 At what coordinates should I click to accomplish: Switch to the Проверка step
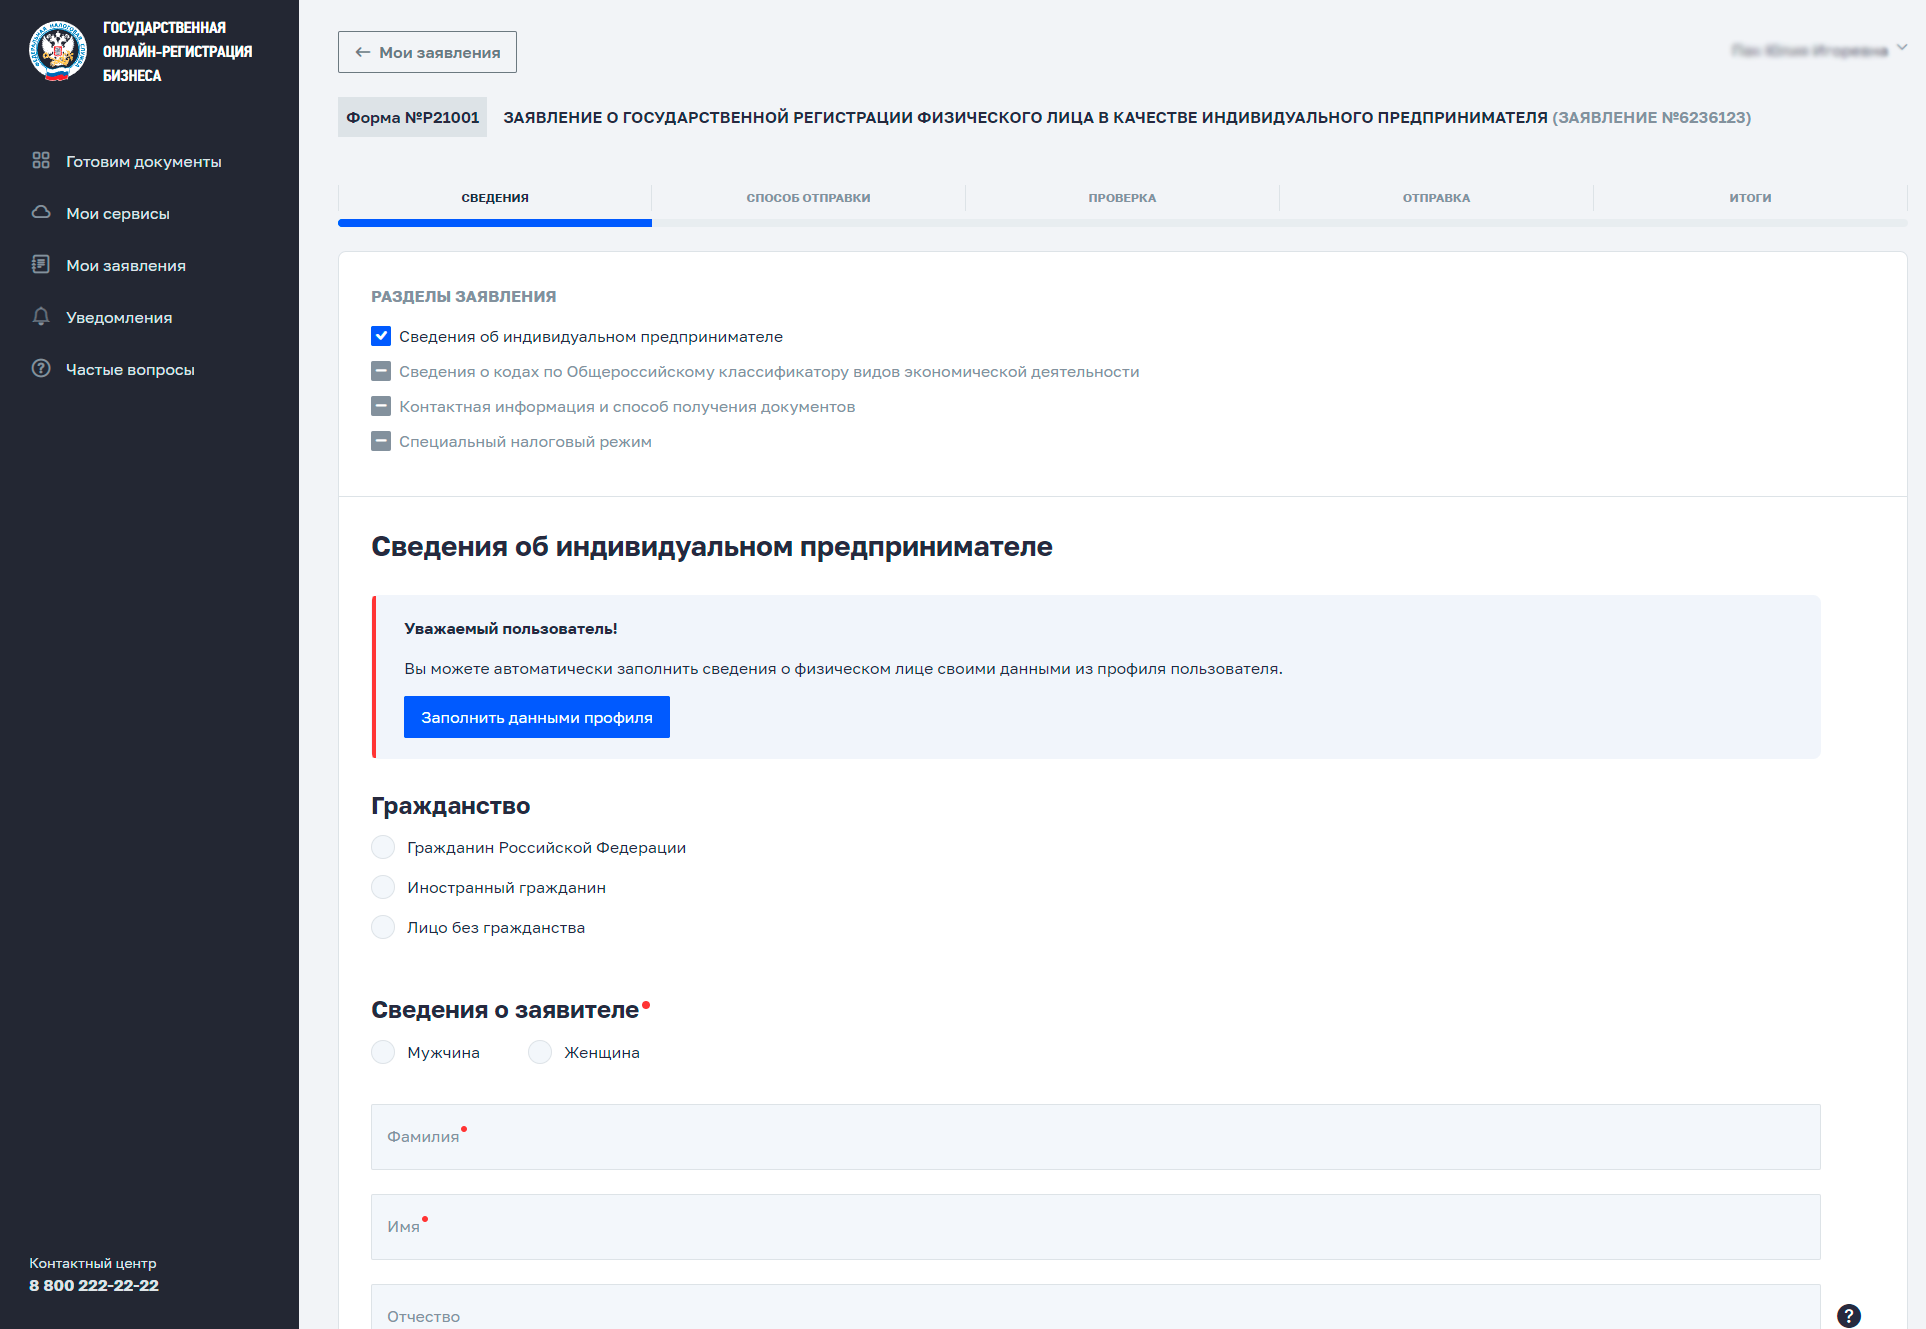point(1122,198)
